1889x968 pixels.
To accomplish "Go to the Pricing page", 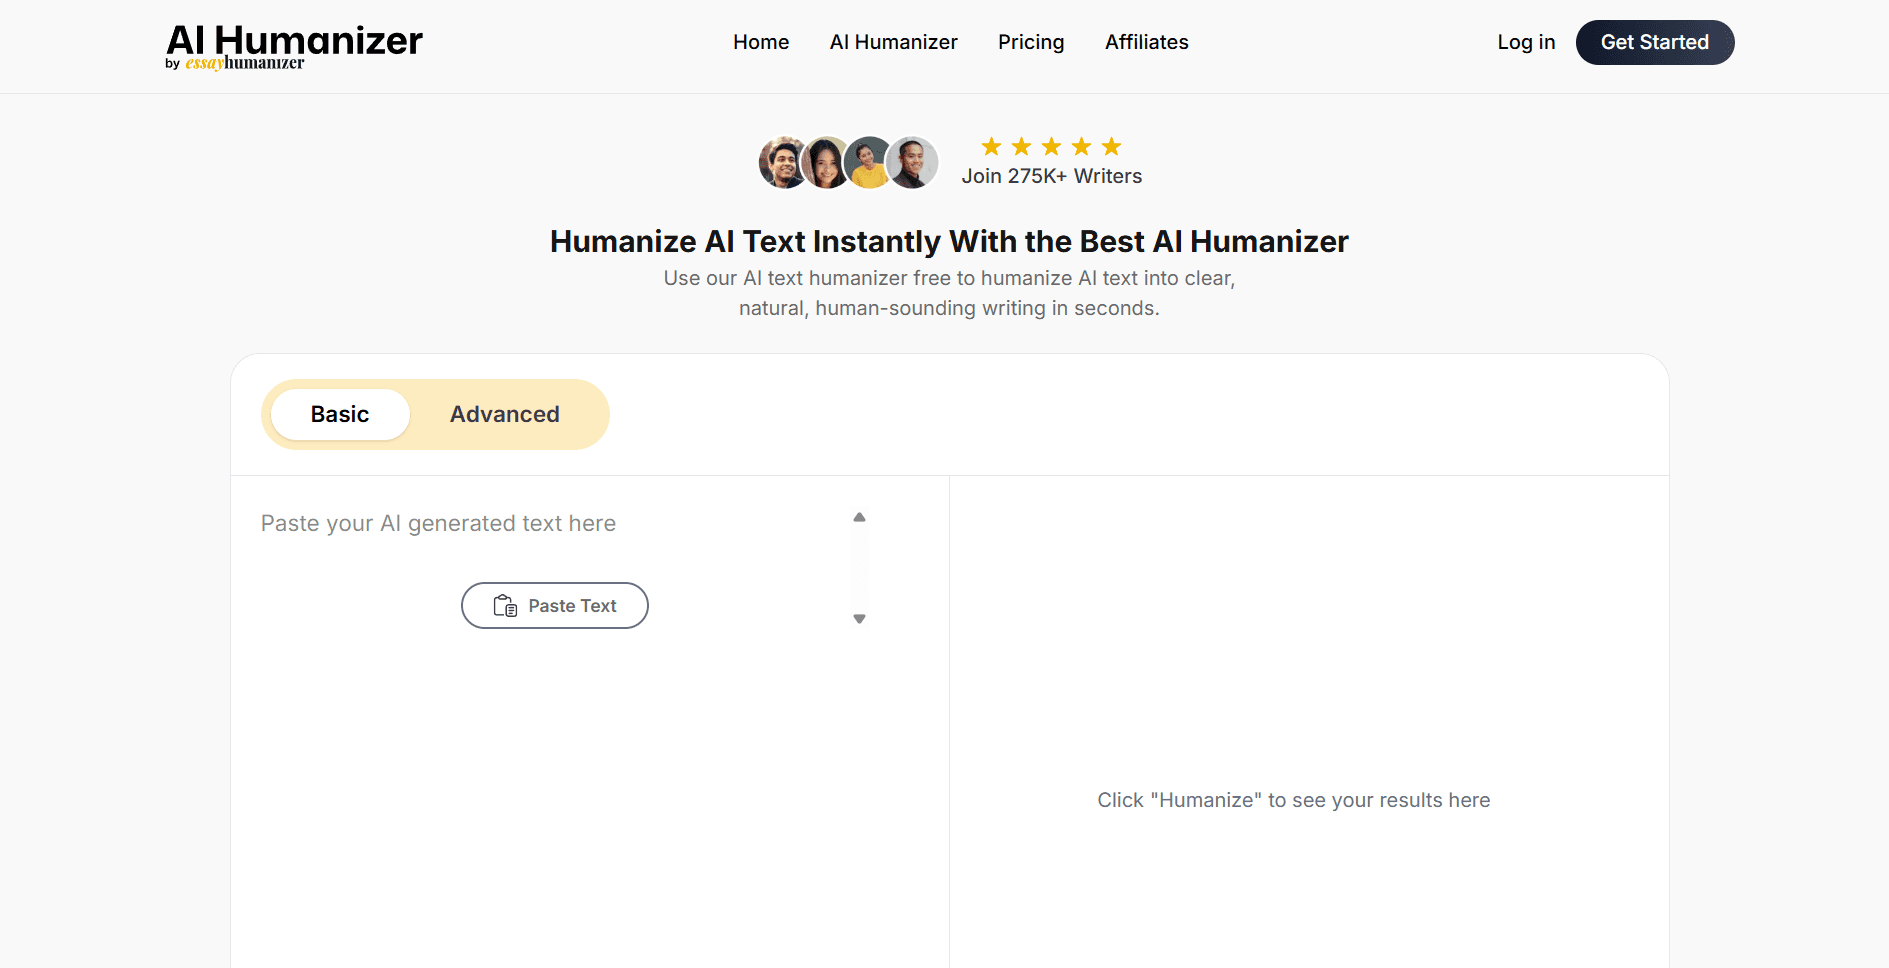I will (x=1031, y=42).
